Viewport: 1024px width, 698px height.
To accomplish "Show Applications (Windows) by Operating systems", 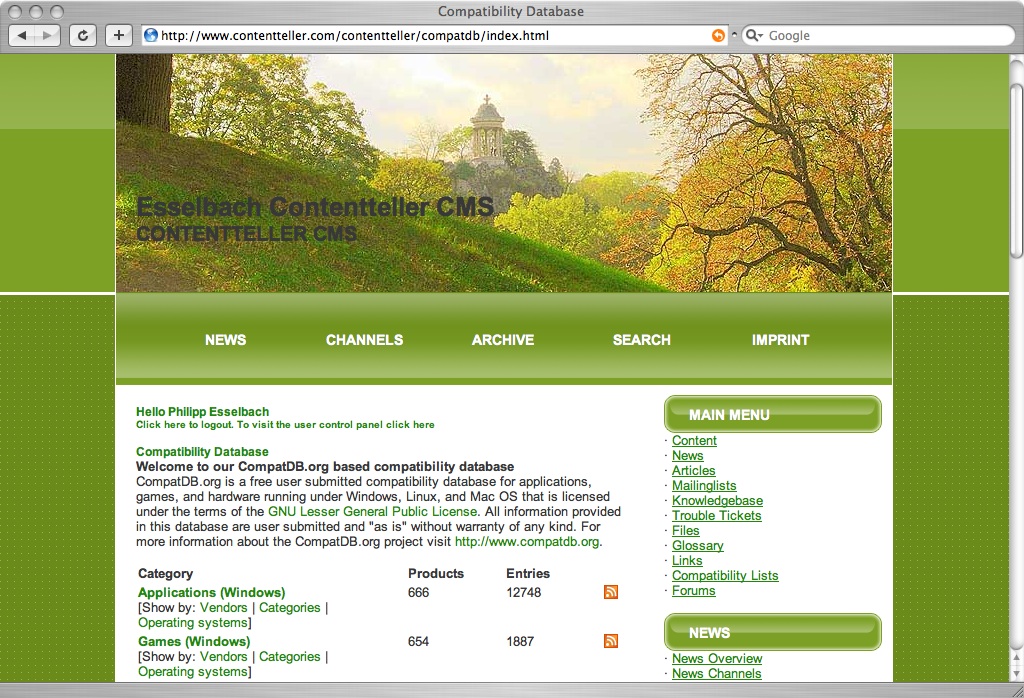I will click(x=193, y=623).
